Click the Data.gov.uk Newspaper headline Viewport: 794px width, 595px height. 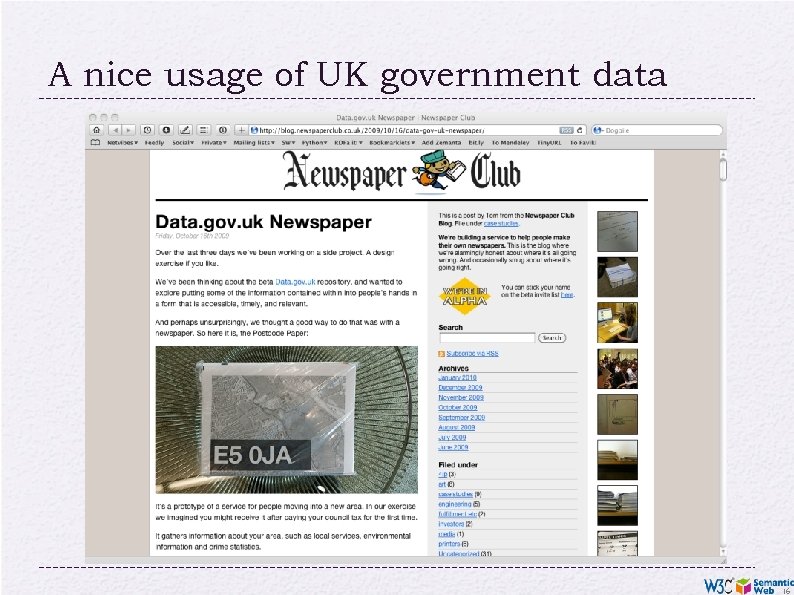pyautogui.click(x=263, y=222)
